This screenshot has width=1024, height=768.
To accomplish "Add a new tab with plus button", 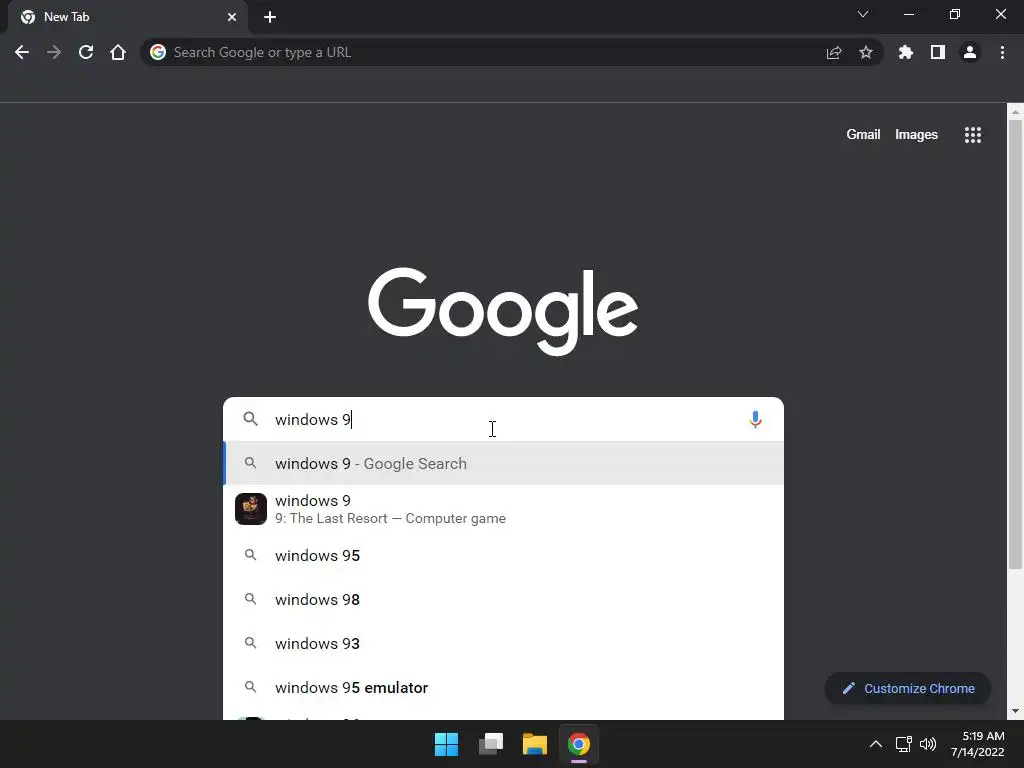I will 270,17.
